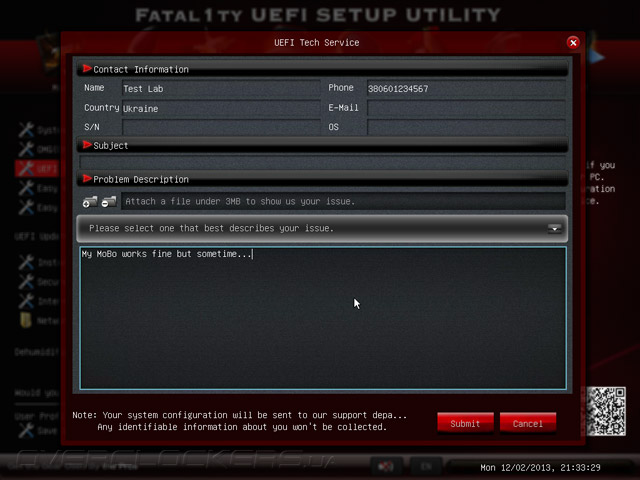640x480 pixels.
Task: Click the Country input field
Action: coord(221,109)
